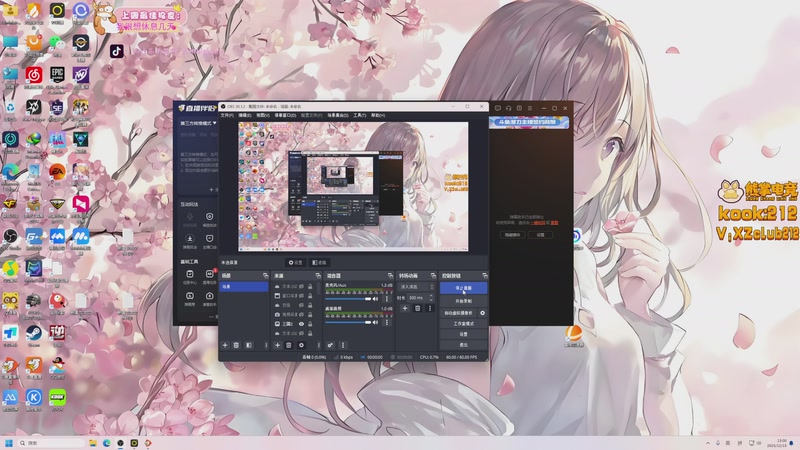Toggle the lock on the video capture device source
Viewport: 800px width, 450px height.
(310, 315)
